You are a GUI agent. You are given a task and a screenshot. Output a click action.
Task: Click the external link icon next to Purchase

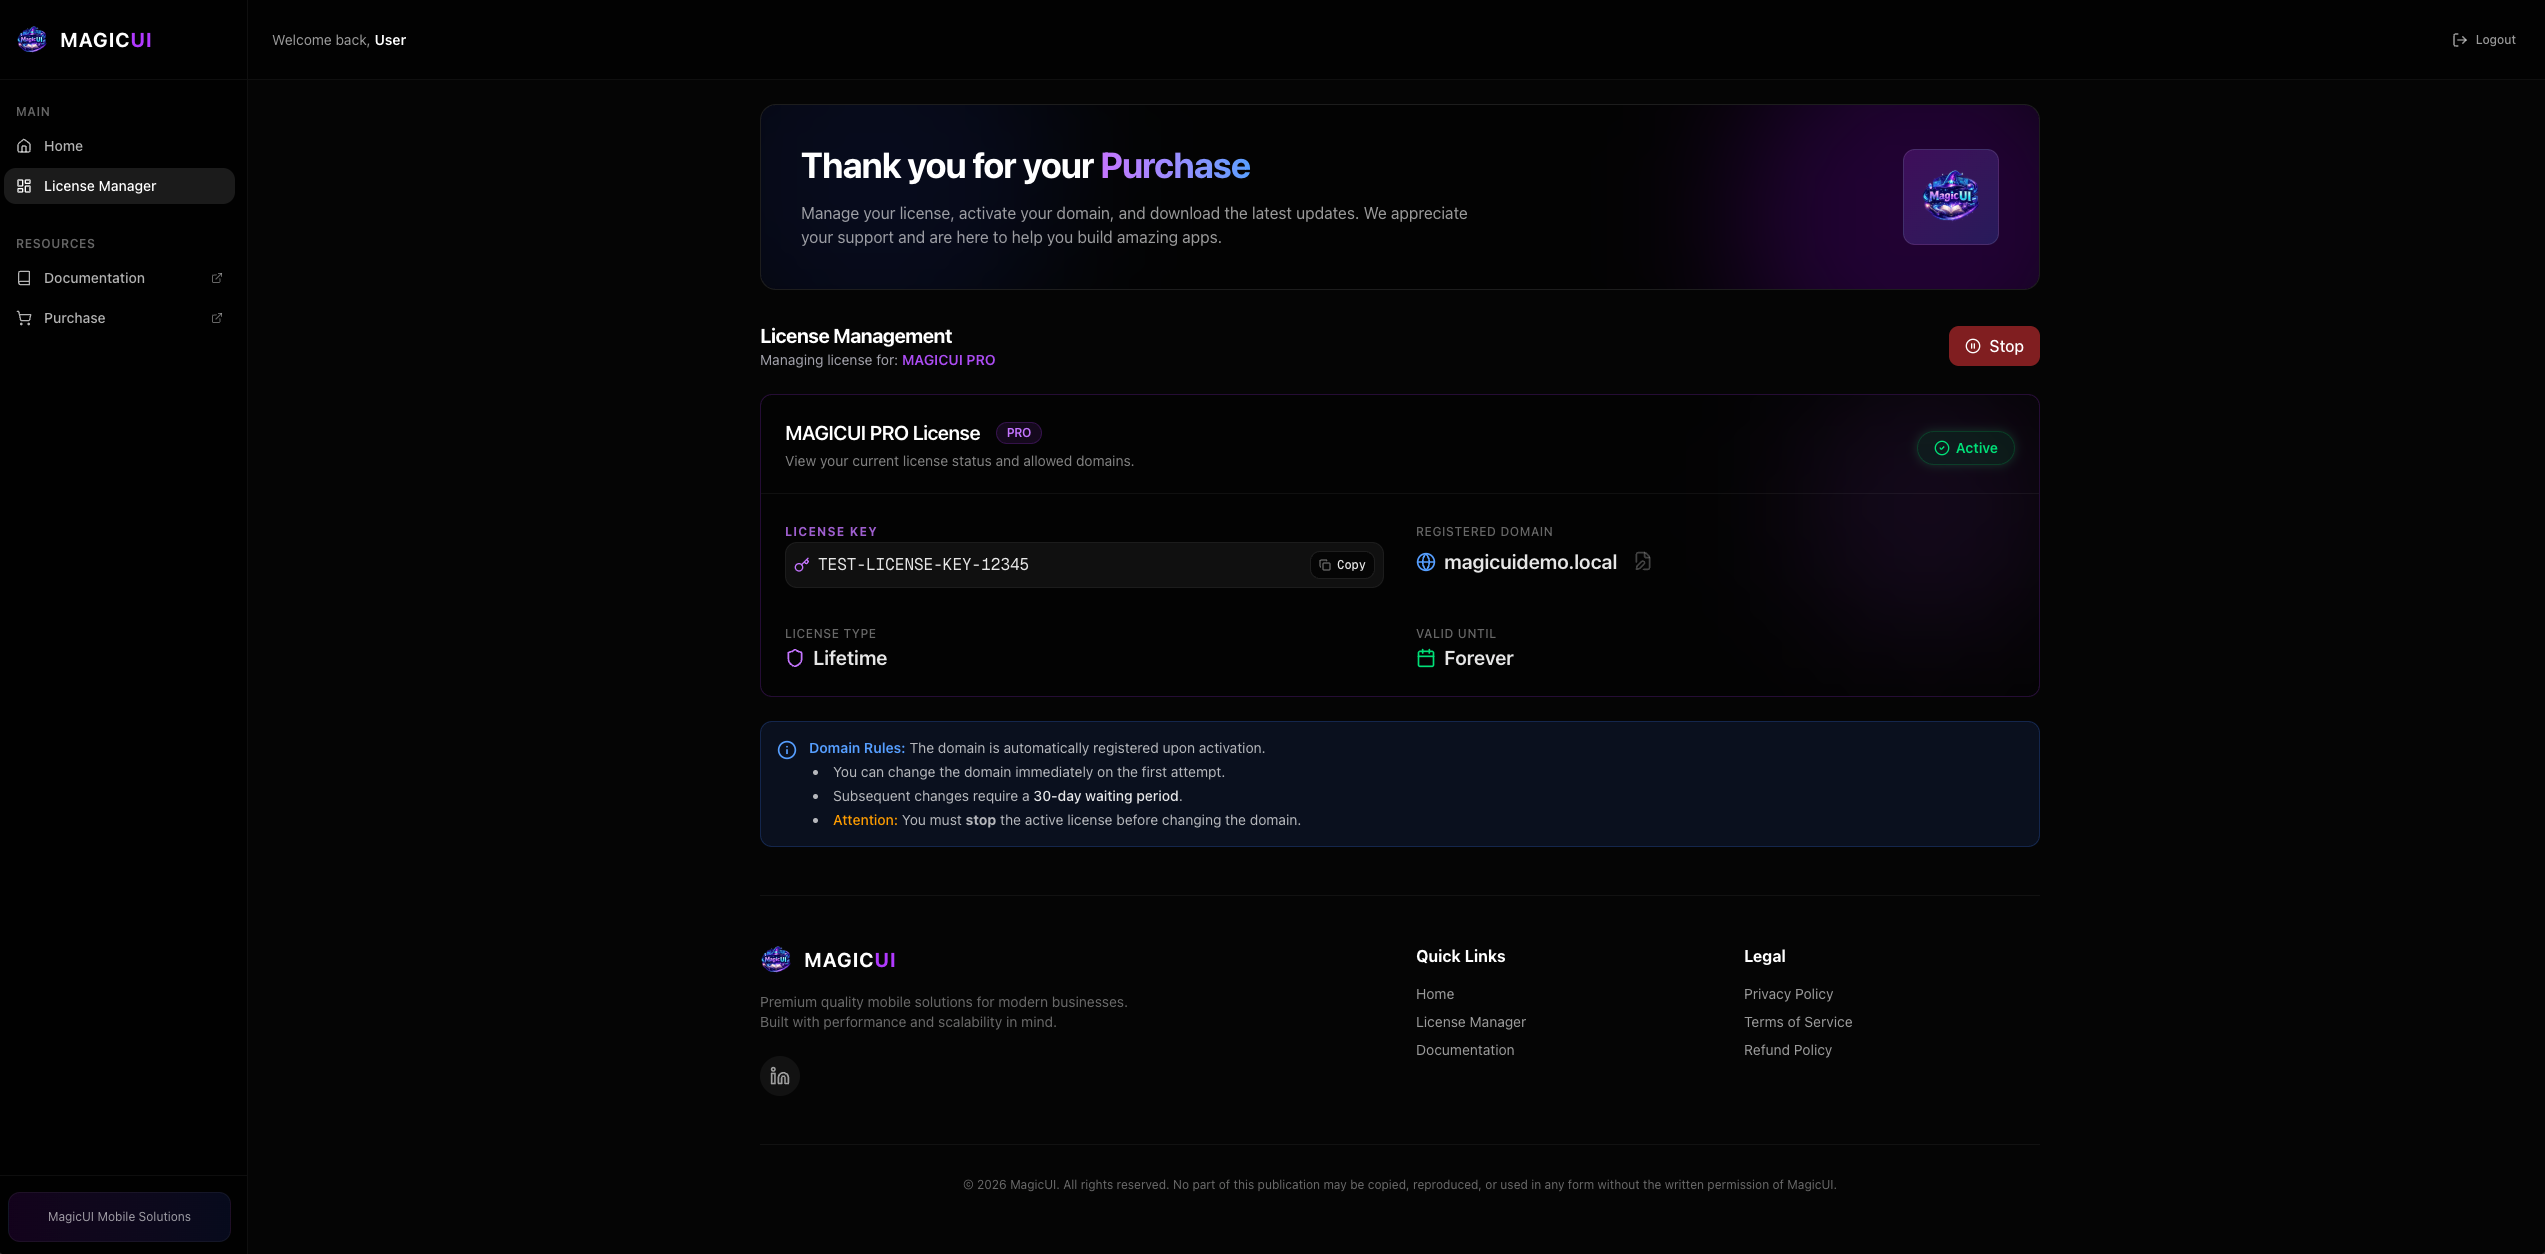[217, 318]
